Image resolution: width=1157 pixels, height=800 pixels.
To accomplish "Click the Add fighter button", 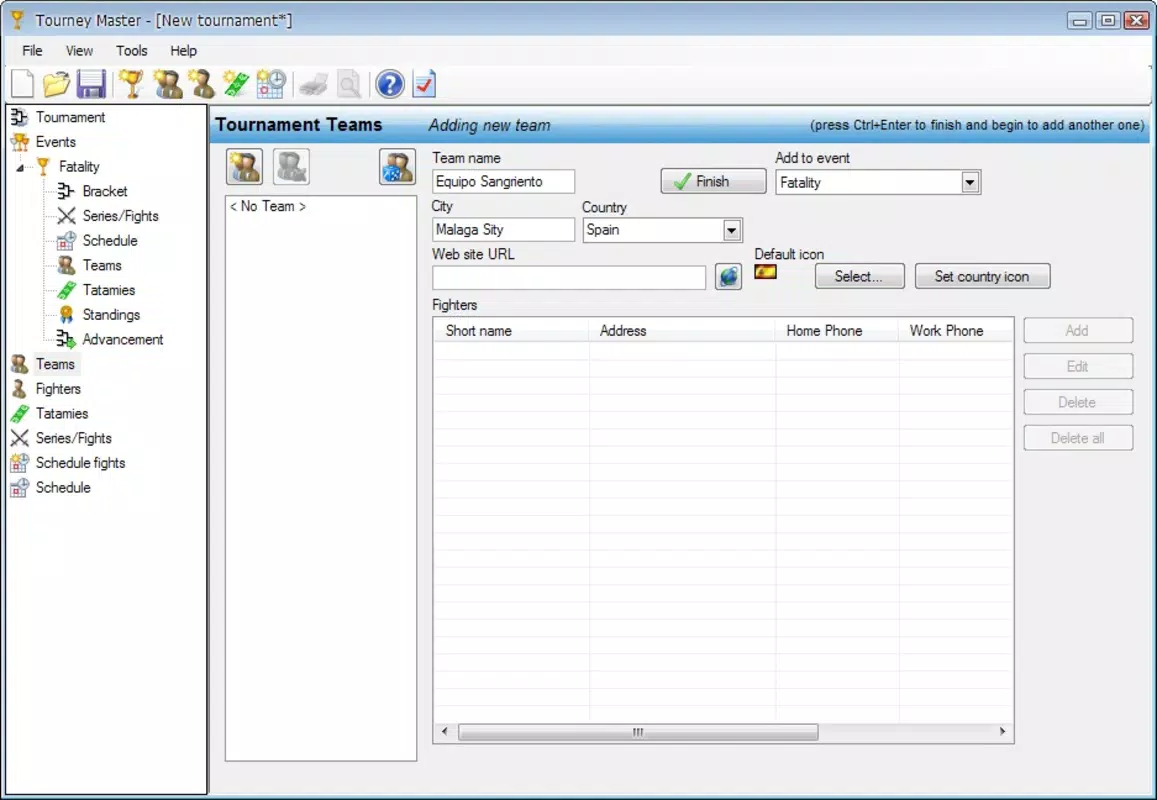I will point(1078,331).
